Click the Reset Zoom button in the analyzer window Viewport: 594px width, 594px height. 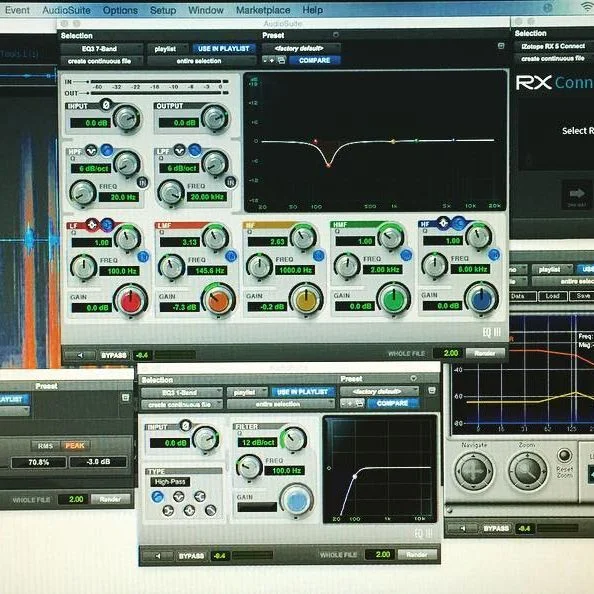point(564,455)
